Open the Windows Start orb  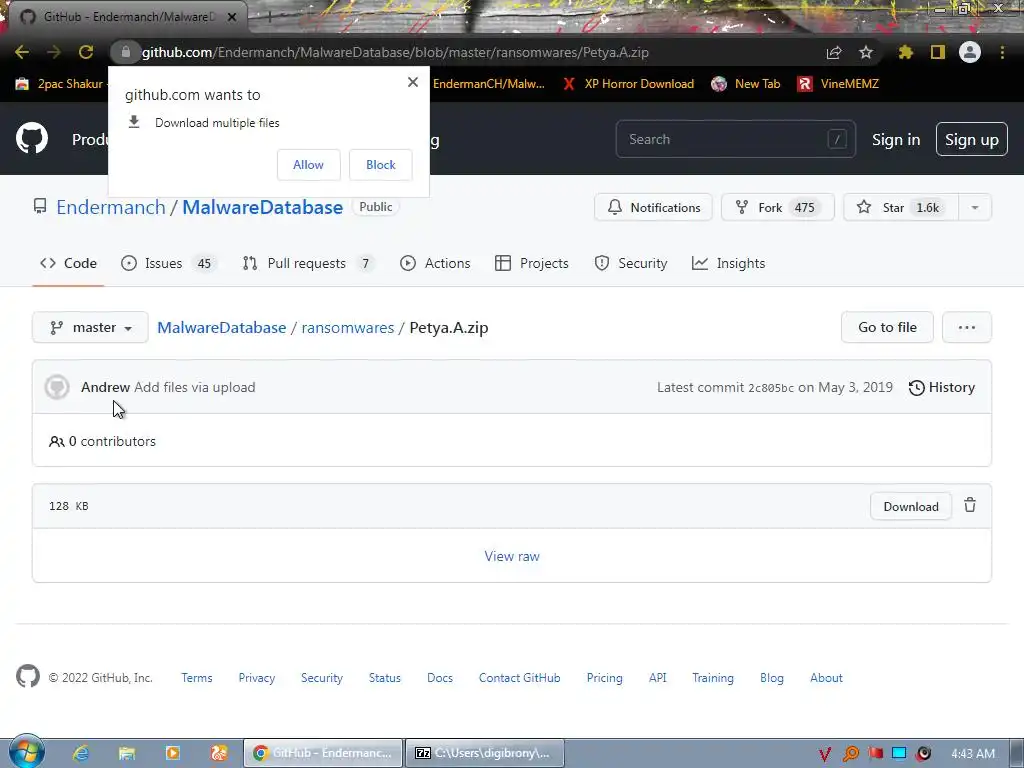27,752
